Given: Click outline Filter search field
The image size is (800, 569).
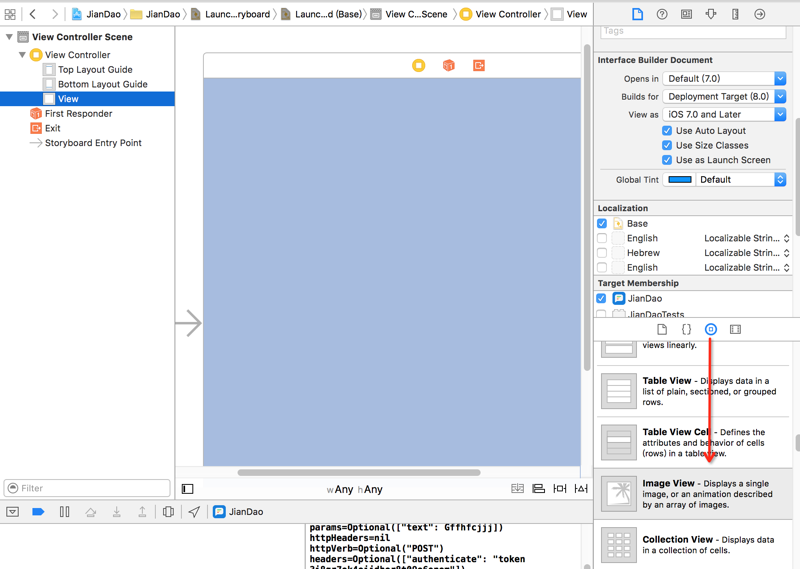Looking at the screenshot, I should pyautogui.click(x=87, y=488).
